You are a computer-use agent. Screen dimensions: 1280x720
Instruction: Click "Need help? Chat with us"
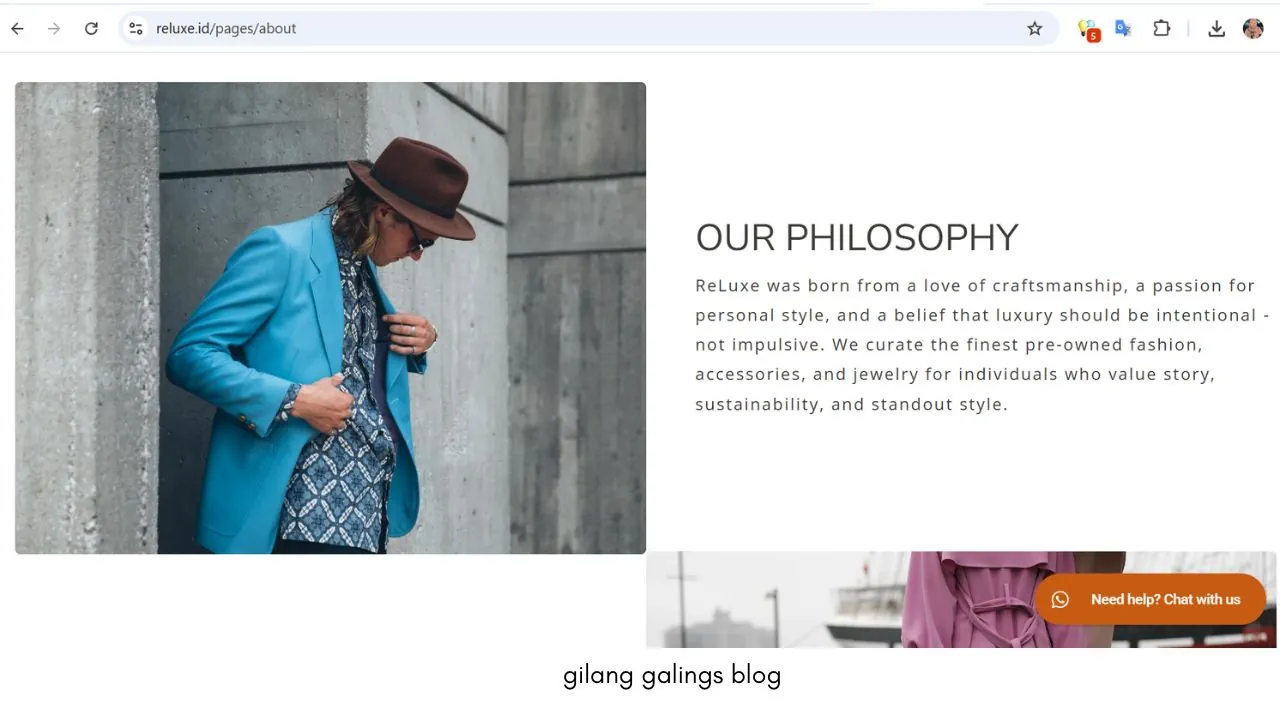(x=1165, y=600)
